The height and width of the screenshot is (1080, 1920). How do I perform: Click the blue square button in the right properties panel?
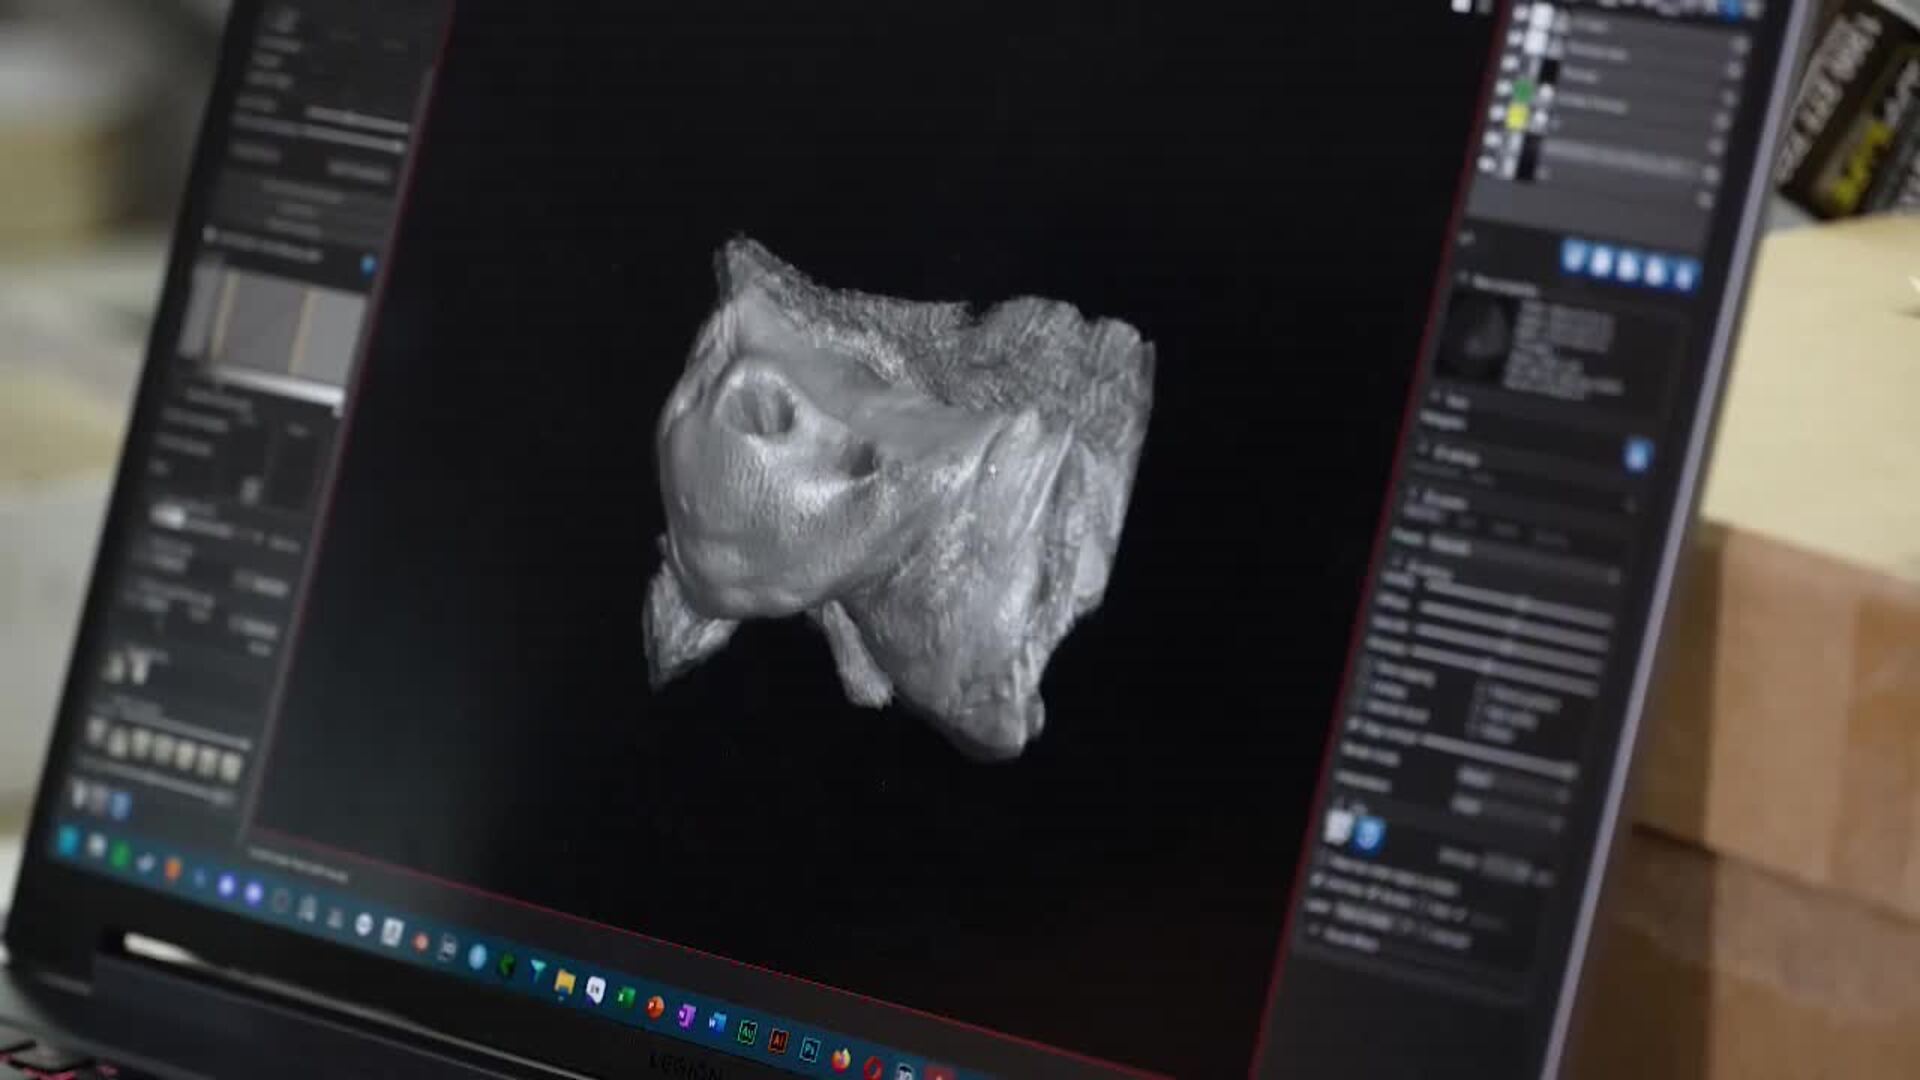1637,456
